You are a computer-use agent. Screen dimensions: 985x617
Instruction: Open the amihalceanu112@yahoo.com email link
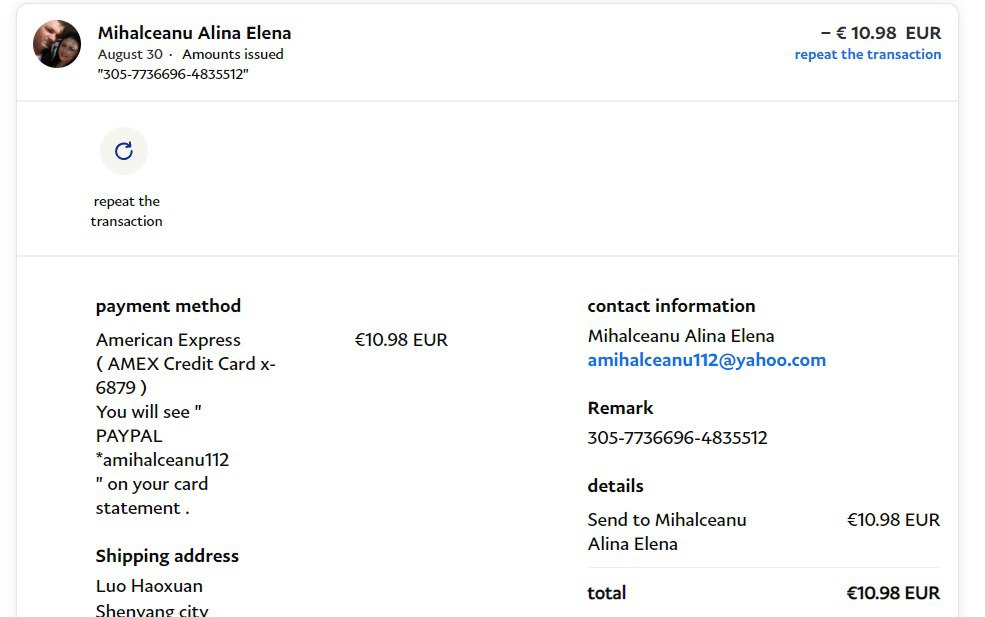click(706, 360)
